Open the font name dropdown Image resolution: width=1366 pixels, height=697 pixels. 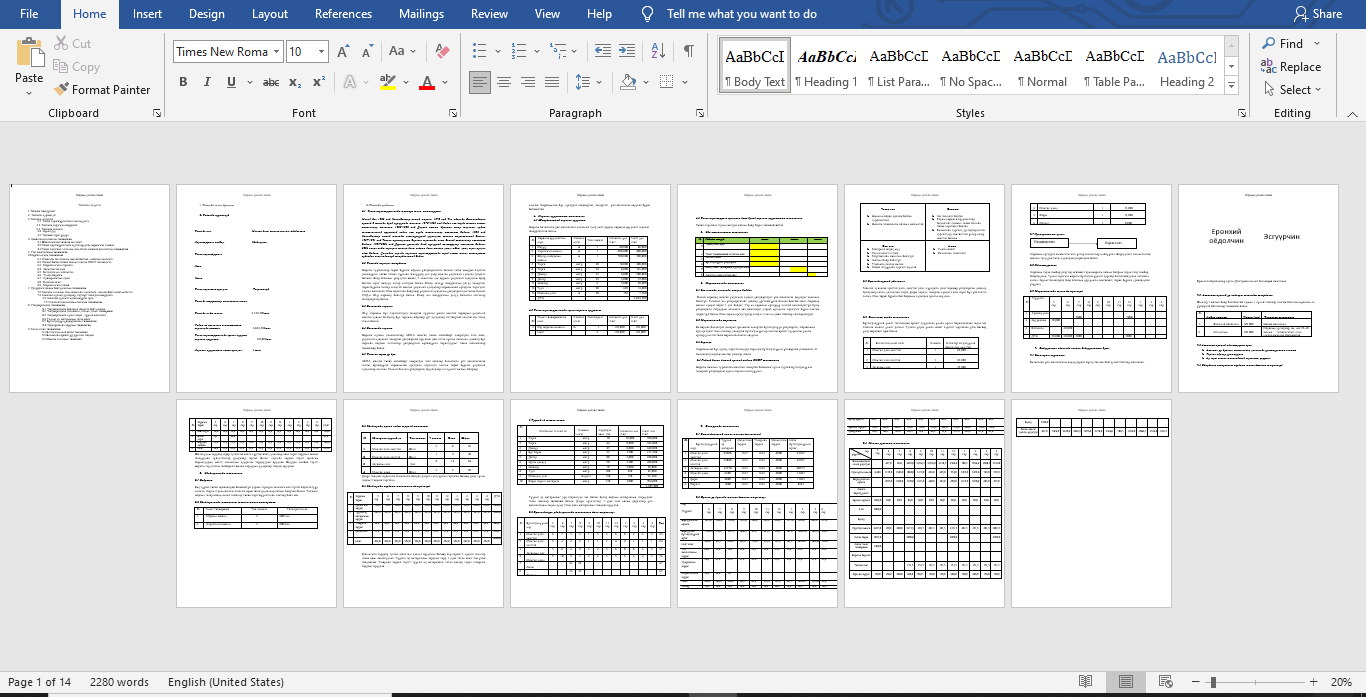275,52
